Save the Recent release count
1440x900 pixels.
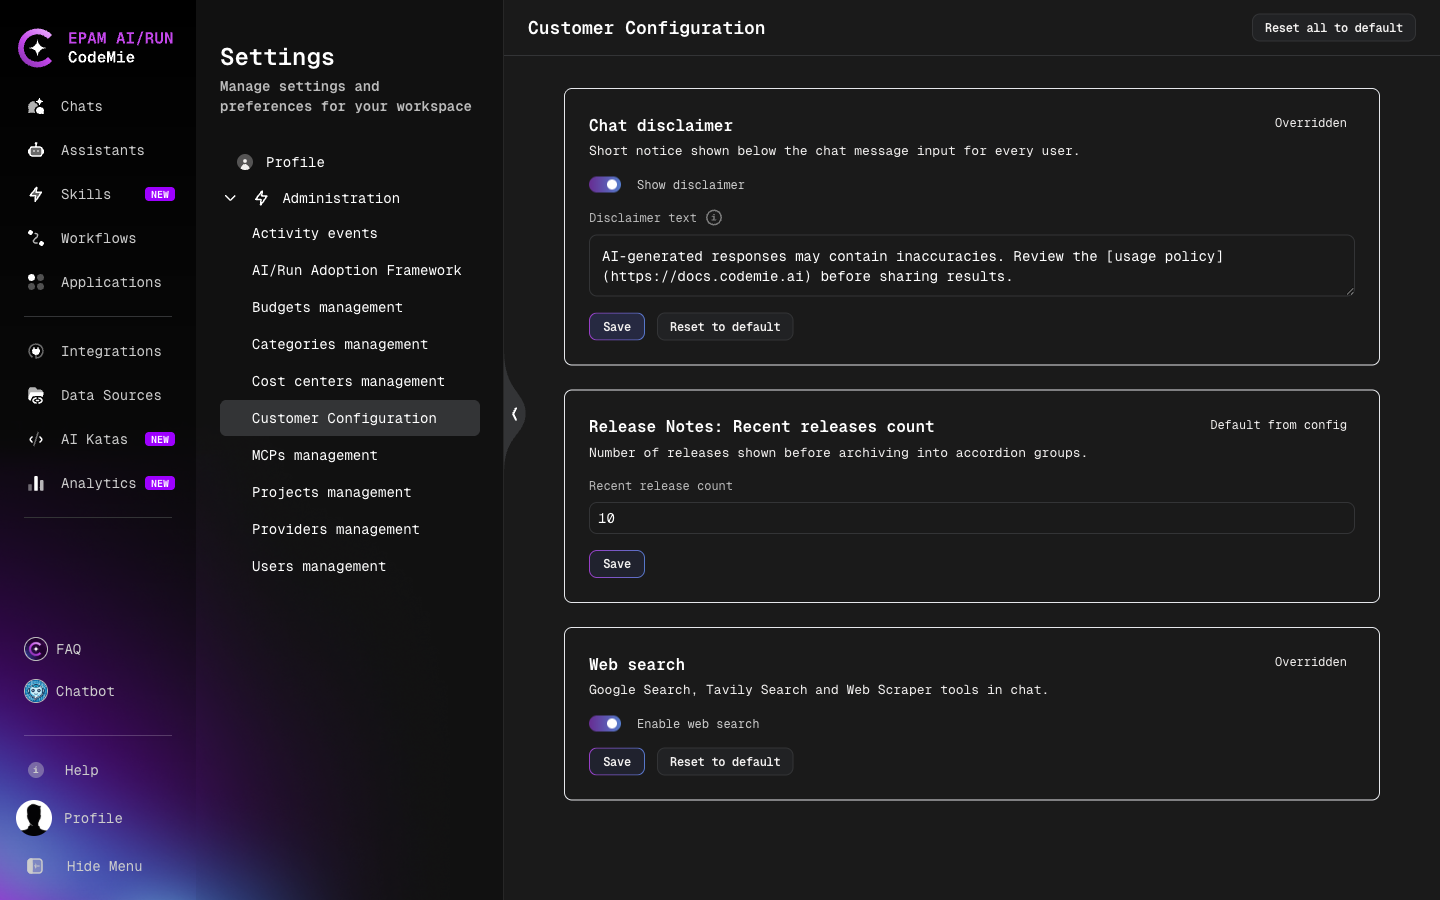tap(617, 564)
